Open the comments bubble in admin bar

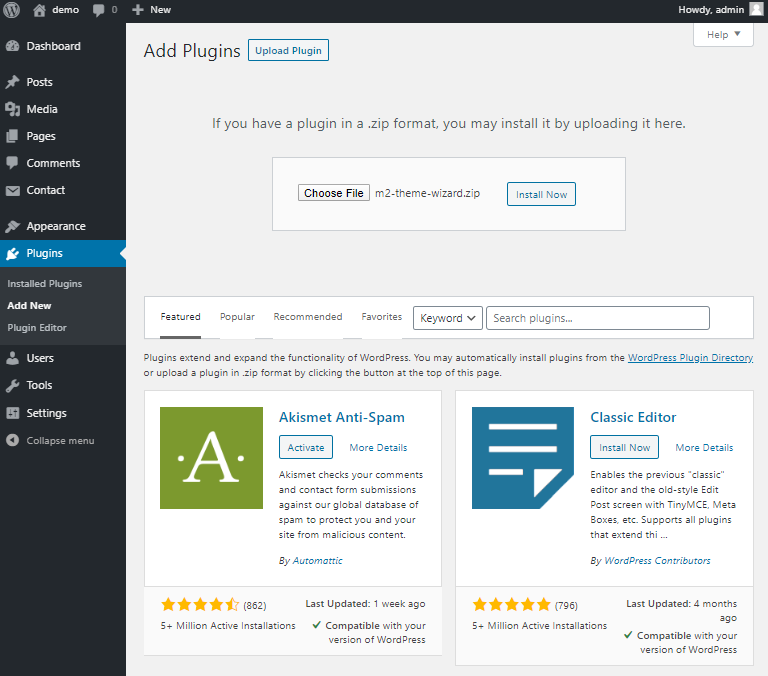(x=98, y=10)
